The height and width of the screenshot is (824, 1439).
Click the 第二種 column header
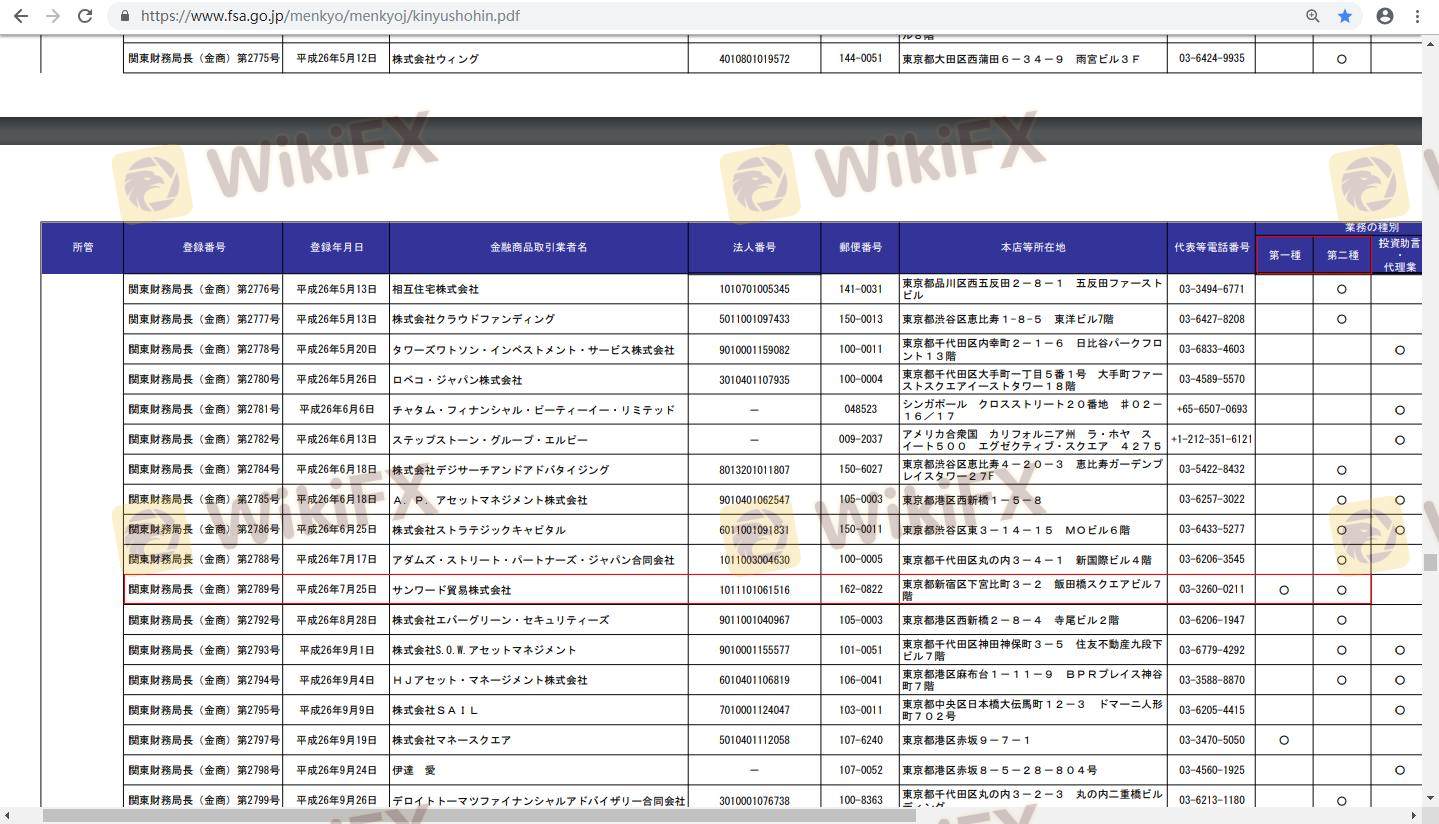click(x=1342, y=255)
